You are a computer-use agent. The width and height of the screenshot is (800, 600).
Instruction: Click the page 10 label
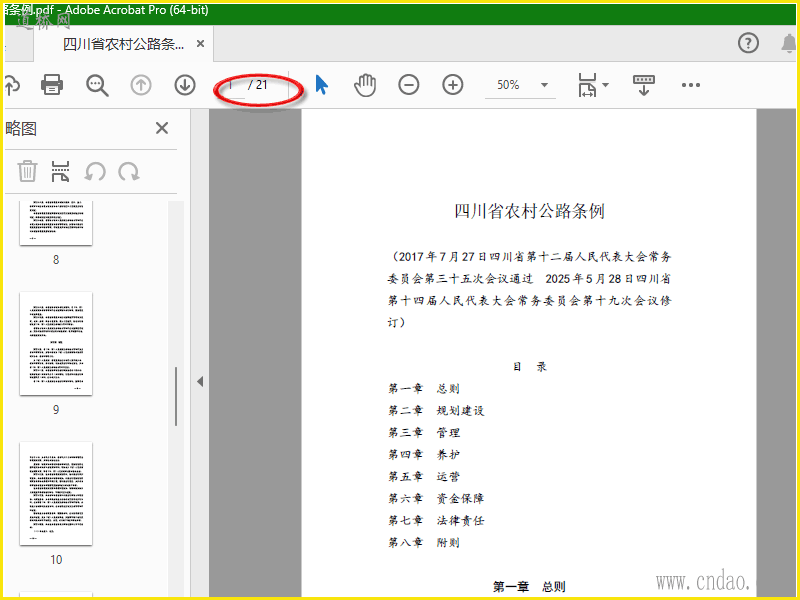(56, 560)
